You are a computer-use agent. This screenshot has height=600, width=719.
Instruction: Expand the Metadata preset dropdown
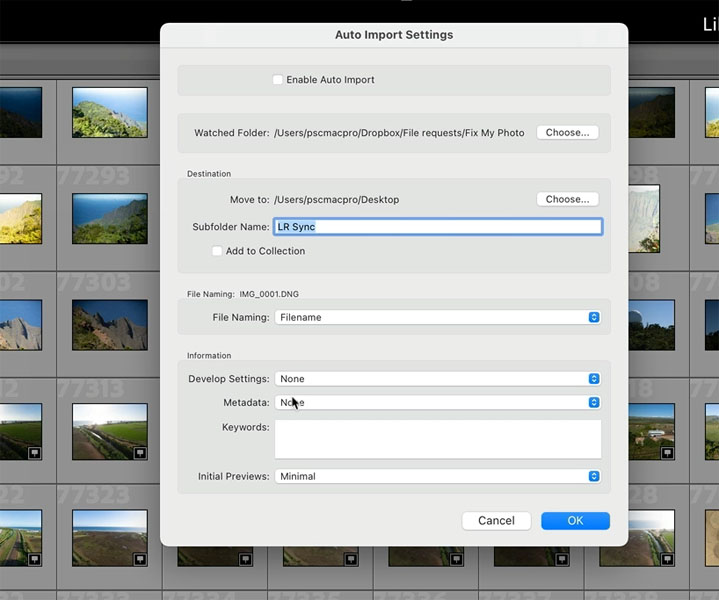(x=437, y=402)
